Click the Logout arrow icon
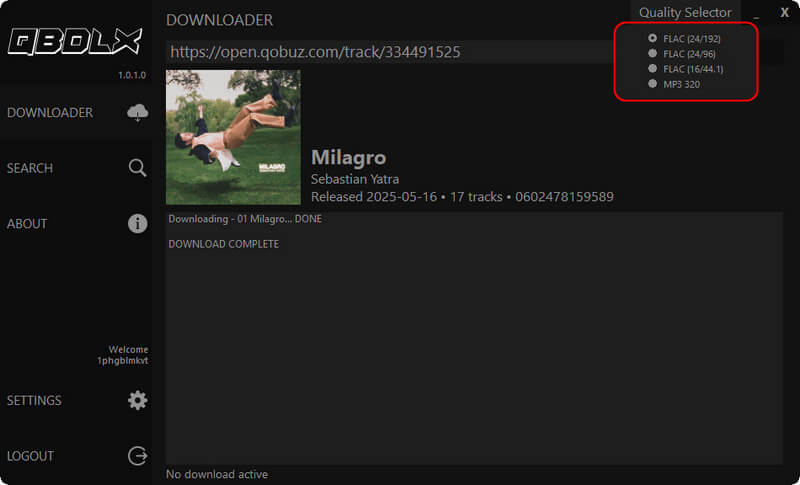Image resolution: width=800 pixels, height=485 pixels. [x=137, y=456]
